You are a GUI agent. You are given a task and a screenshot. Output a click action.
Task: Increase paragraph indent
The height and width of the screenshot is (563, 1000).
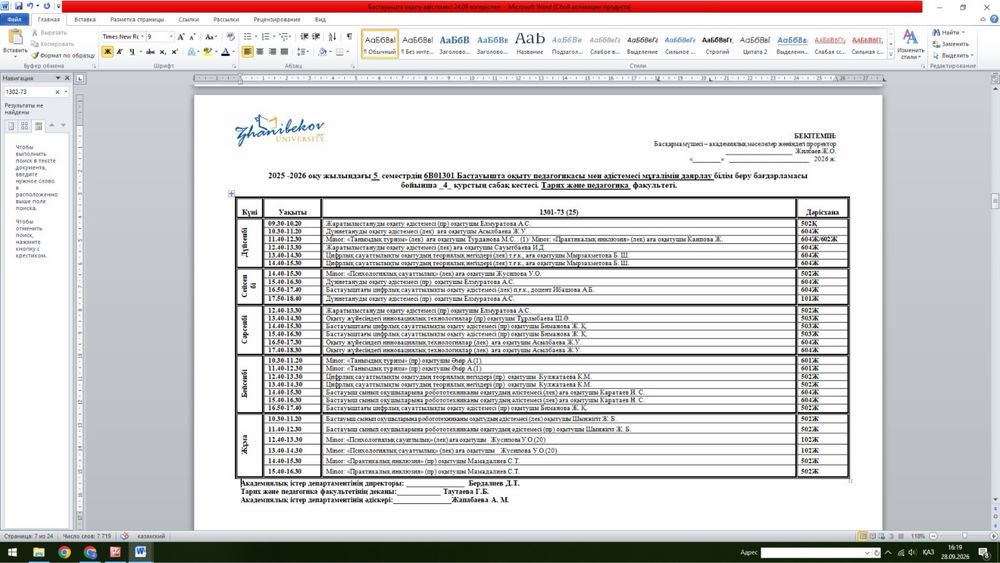pyautogui.click(x=316, y=37)
